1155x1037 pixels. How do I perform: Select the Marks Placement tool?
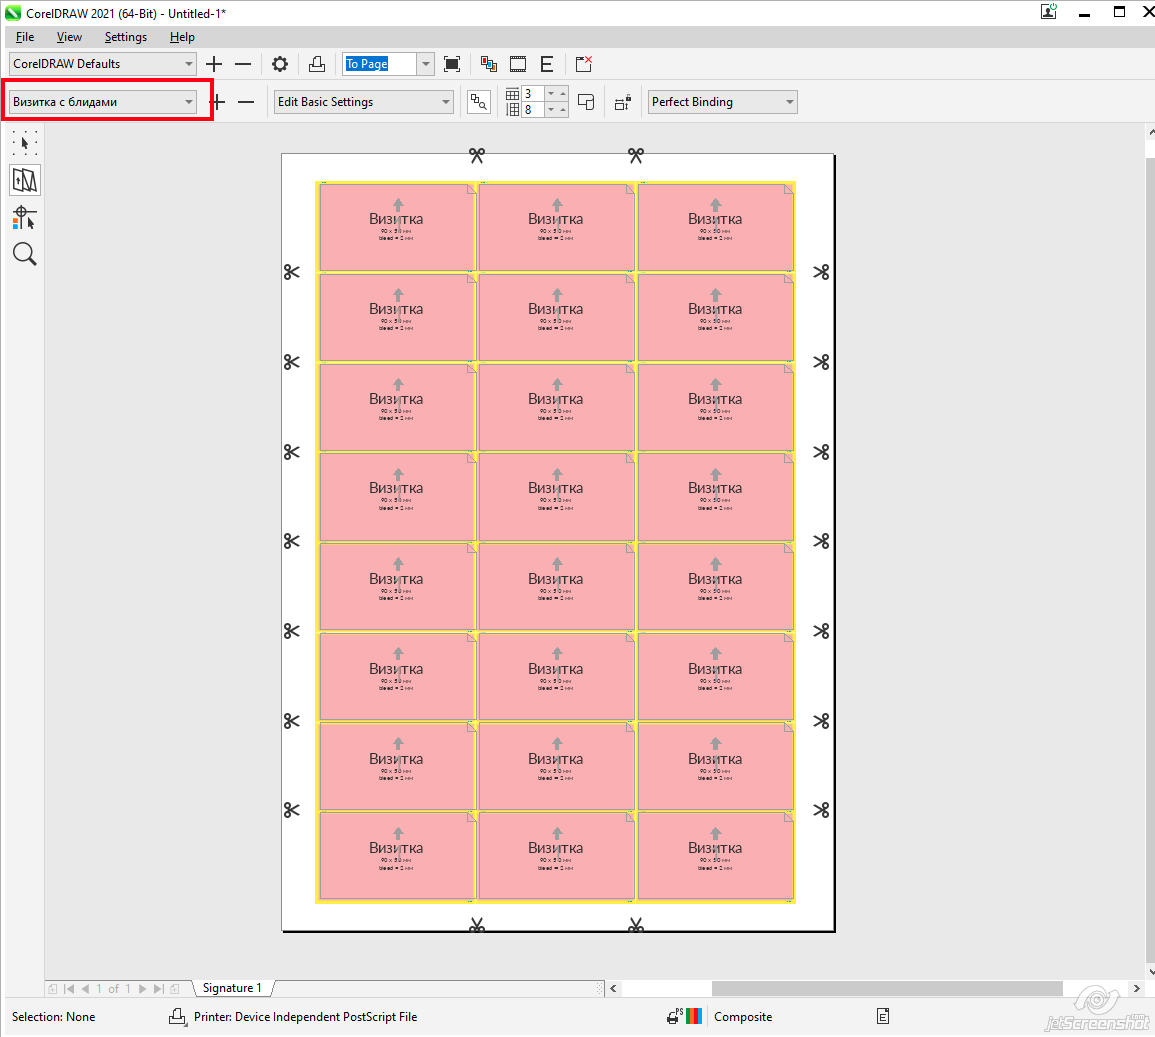[24, 217]
